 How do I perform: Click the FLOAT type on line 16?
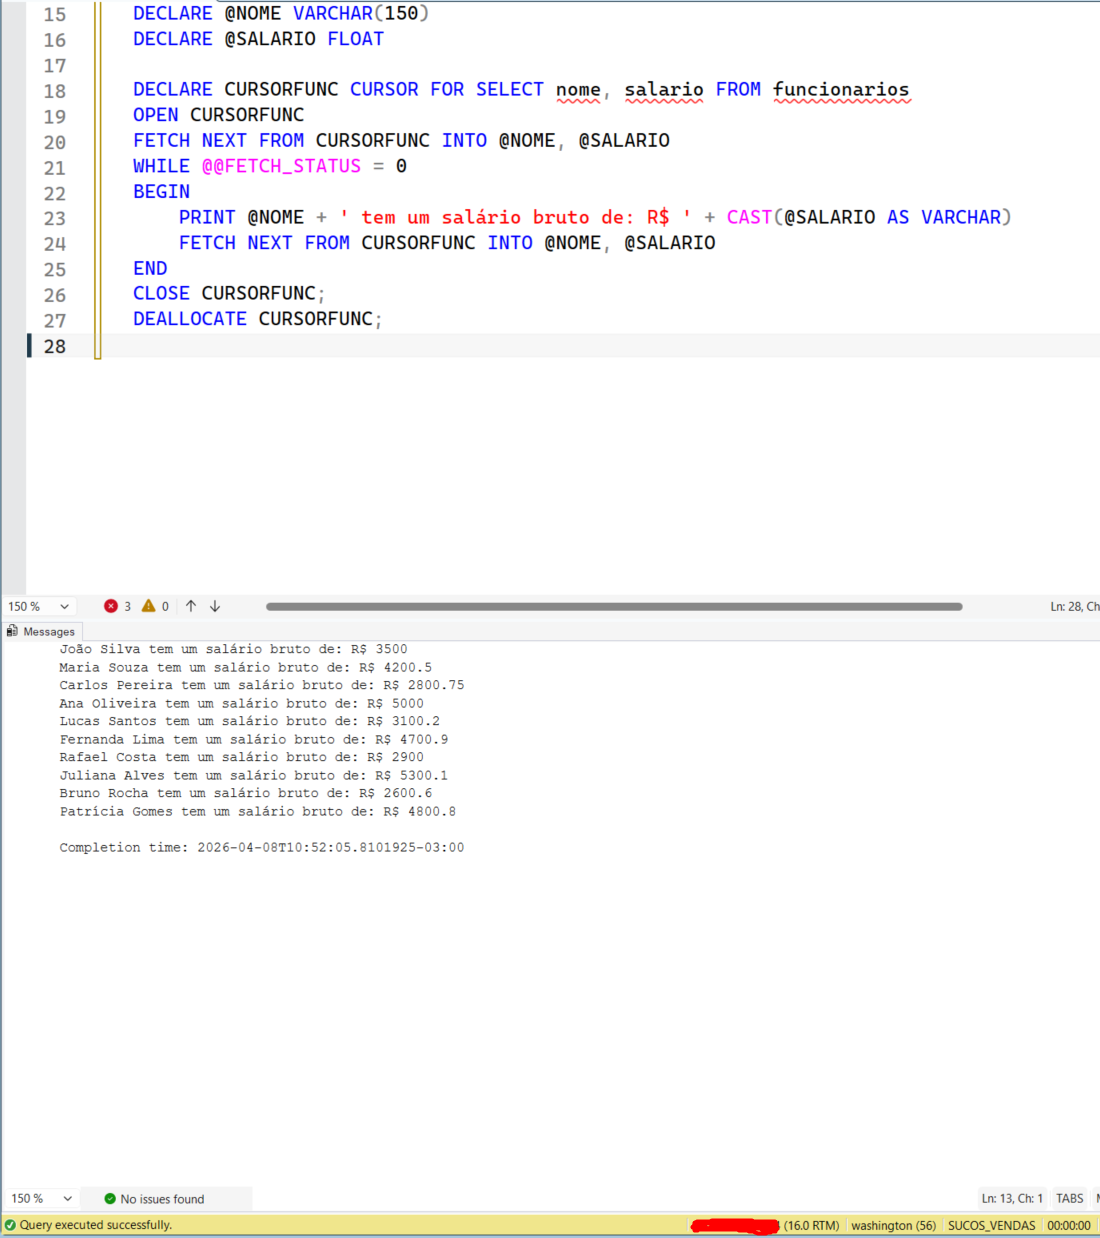point(356,39)
